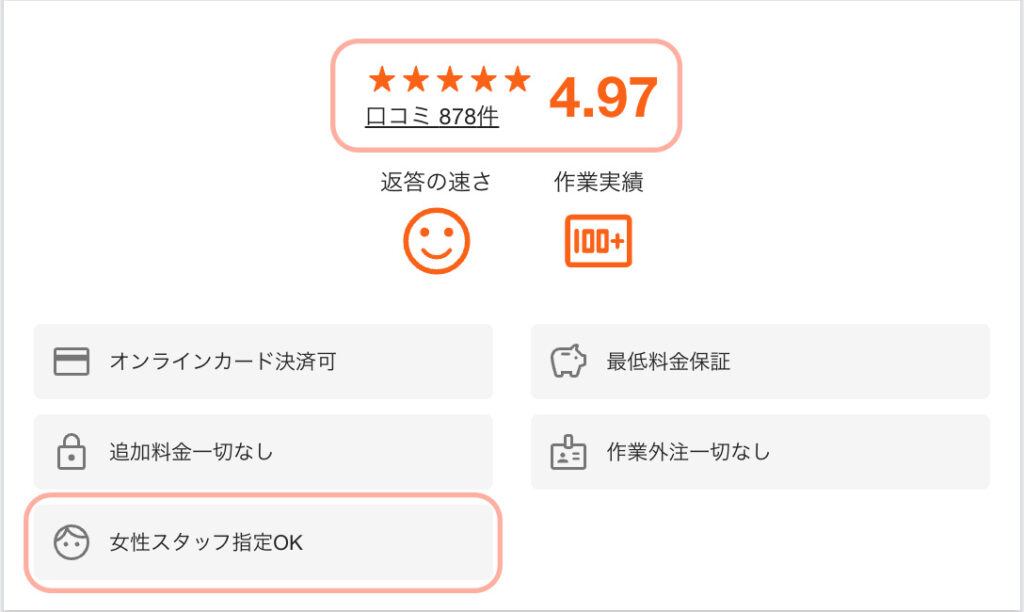Click the 返答の速さ heading text

[x=436, y=182]
